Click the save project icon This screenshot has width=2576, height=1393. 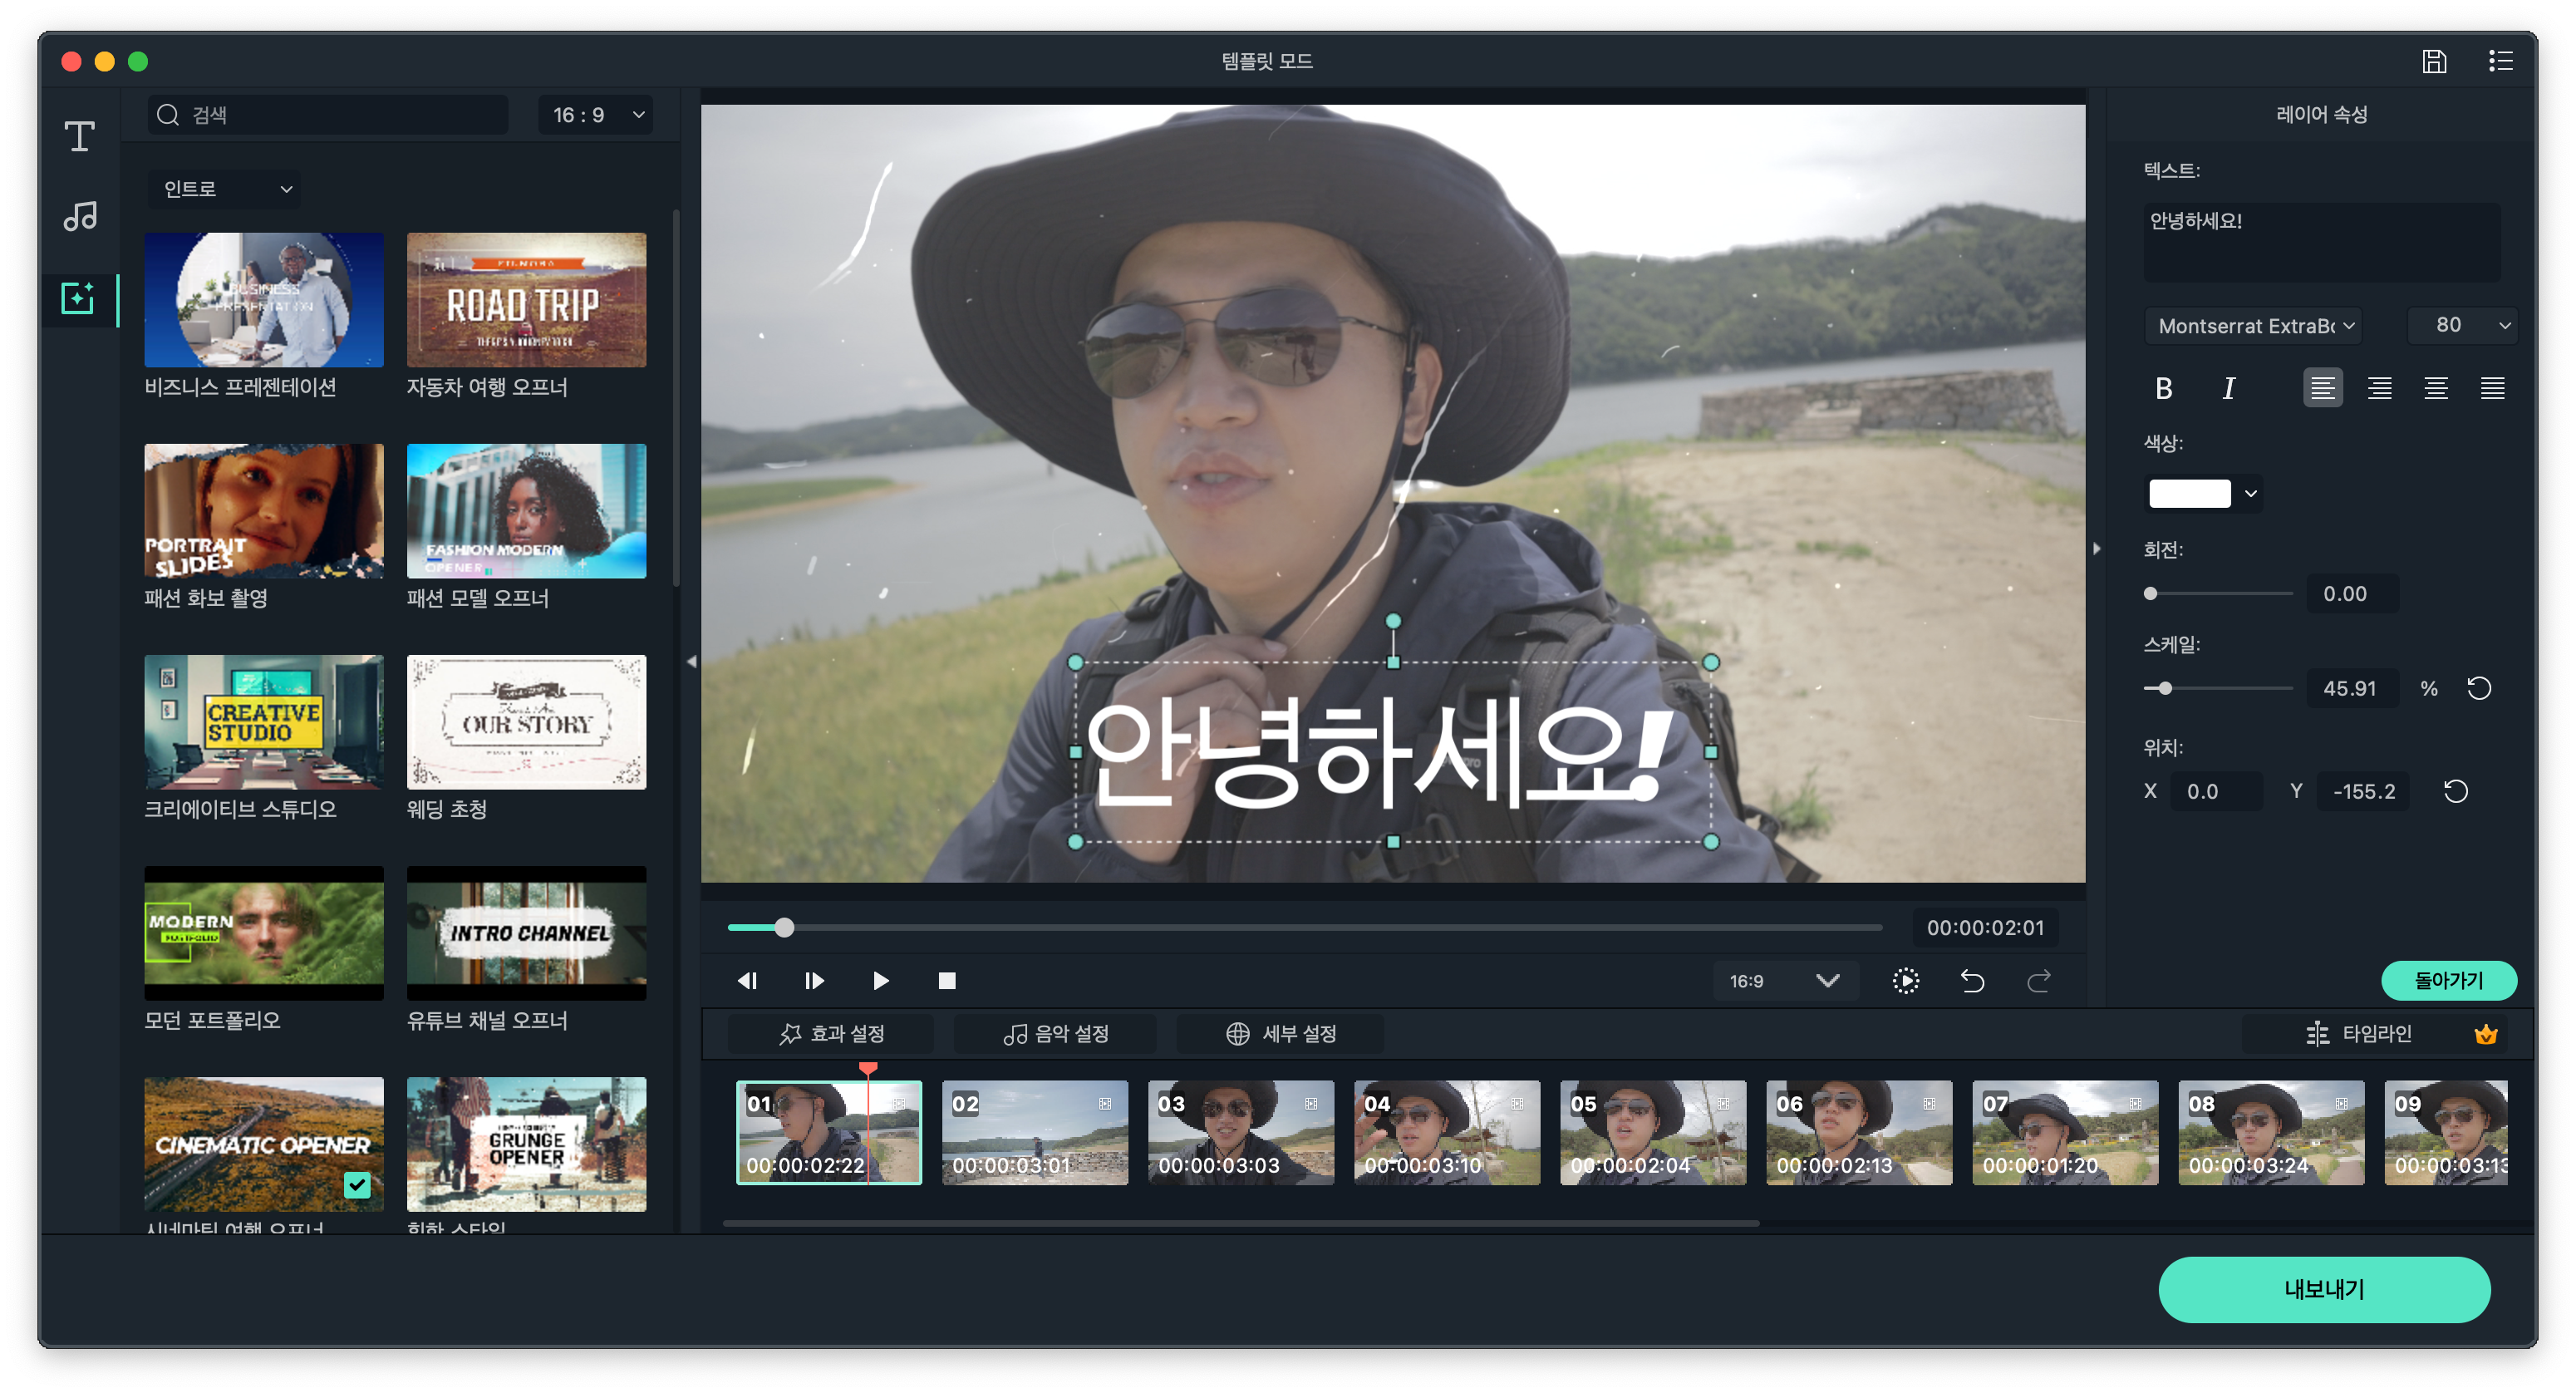tap(2434, 62)
